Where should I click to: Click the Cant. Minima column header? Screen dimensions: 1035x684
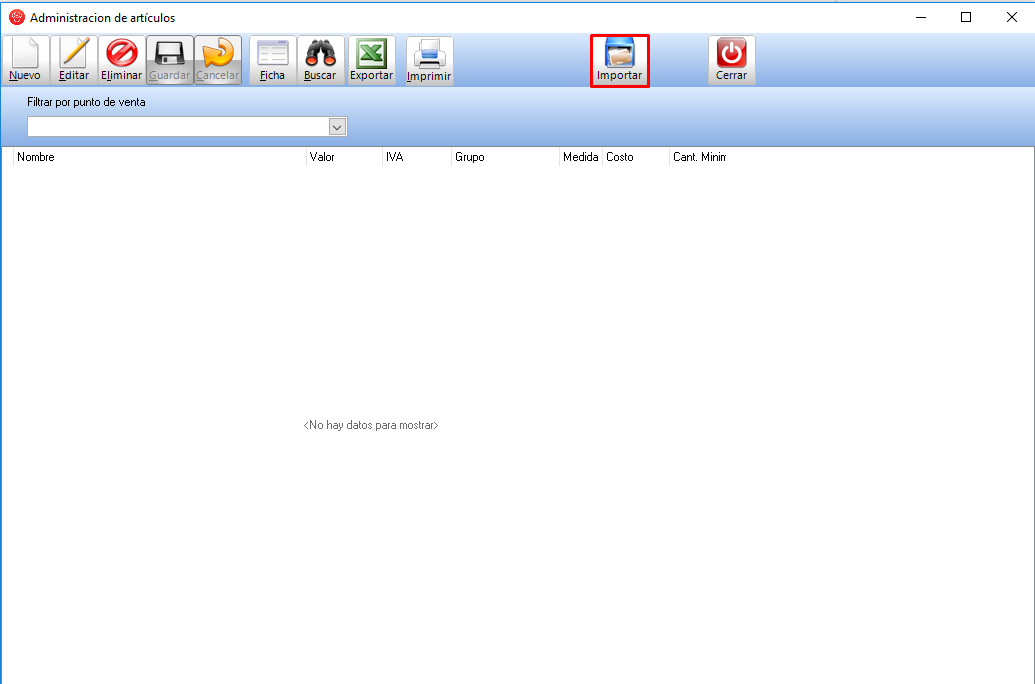tap(698, 157)
